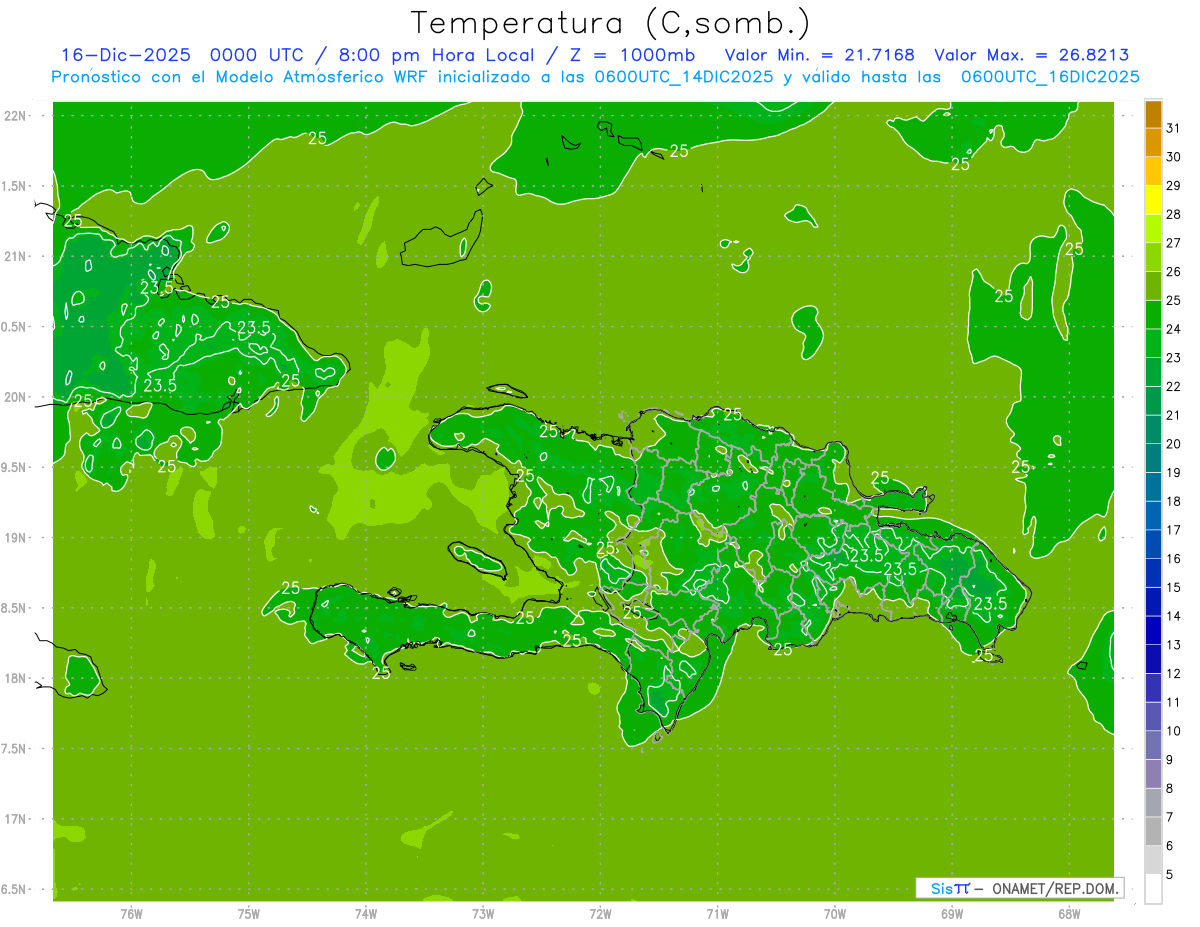Click the title 'Temperatura (C,somb.)'

click(x=610, y=23)
